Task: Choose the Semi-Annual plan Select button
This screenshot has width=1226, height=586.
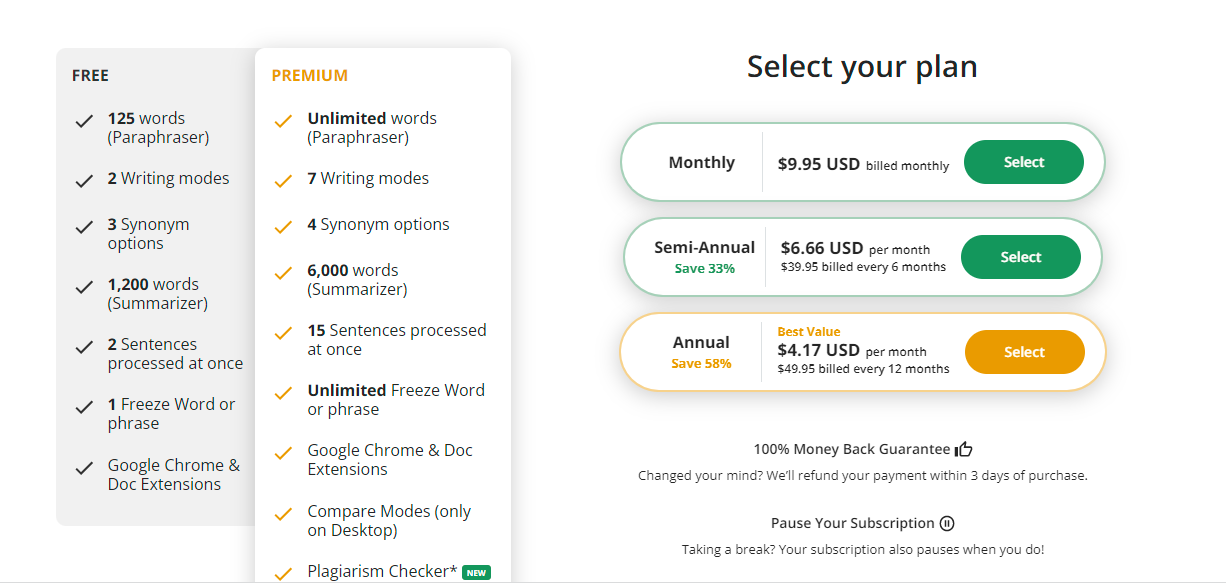Action: tap(1020, 257)
